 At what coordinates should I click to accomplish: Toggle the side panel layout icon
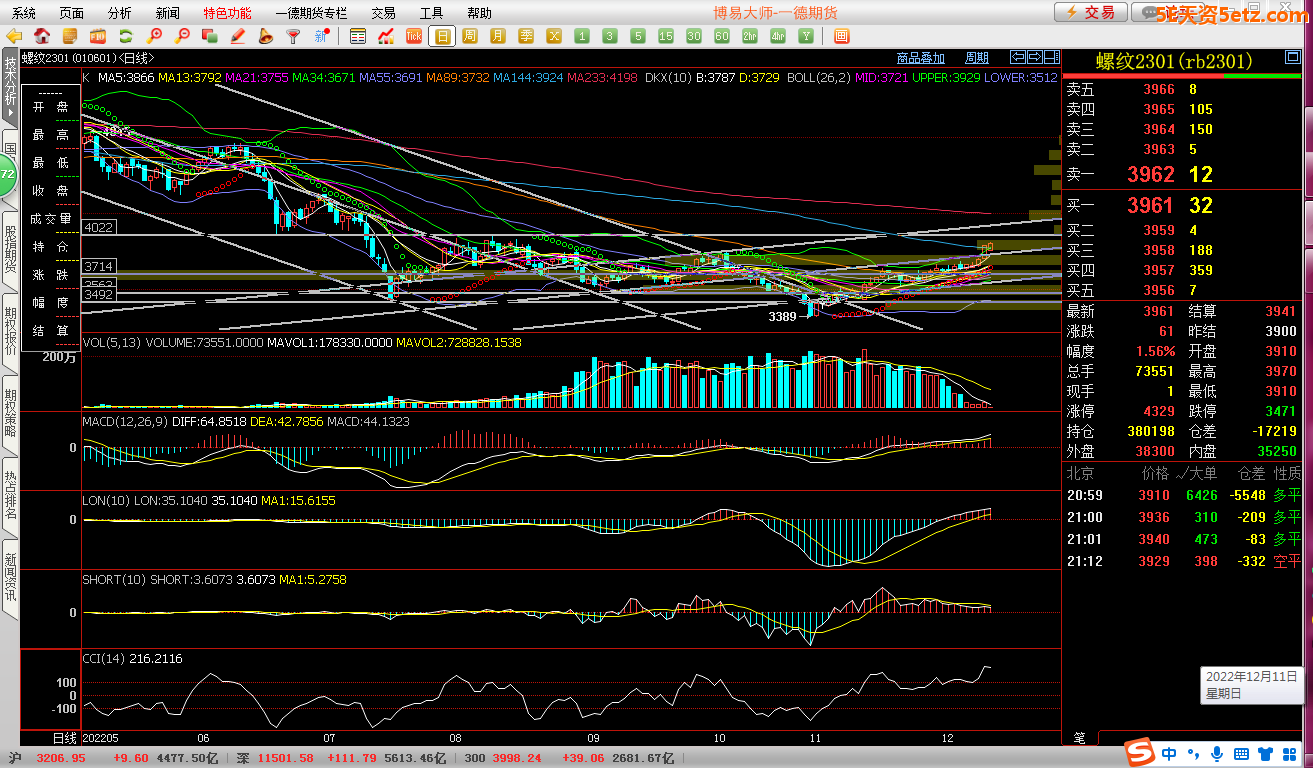pos(1052,57)
